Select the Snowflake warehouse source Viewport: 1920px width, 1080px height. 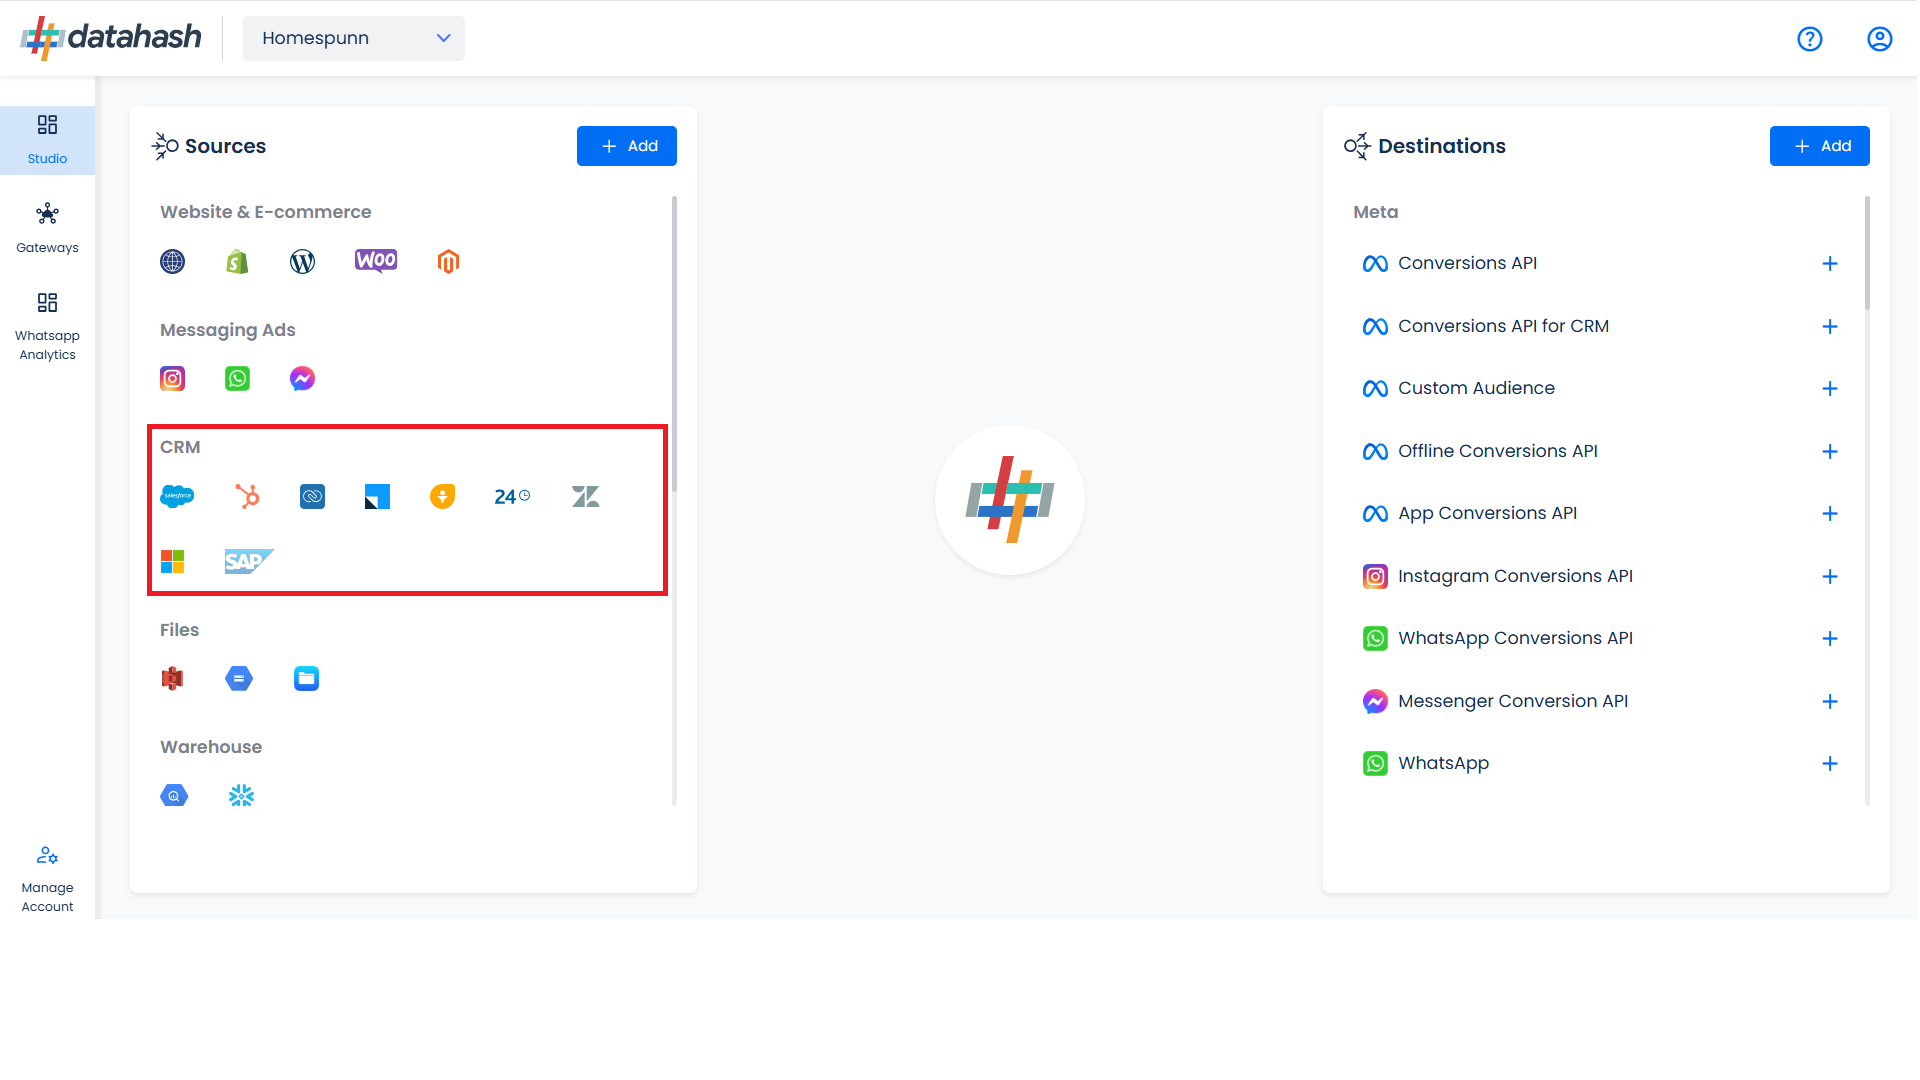point(241,796)
